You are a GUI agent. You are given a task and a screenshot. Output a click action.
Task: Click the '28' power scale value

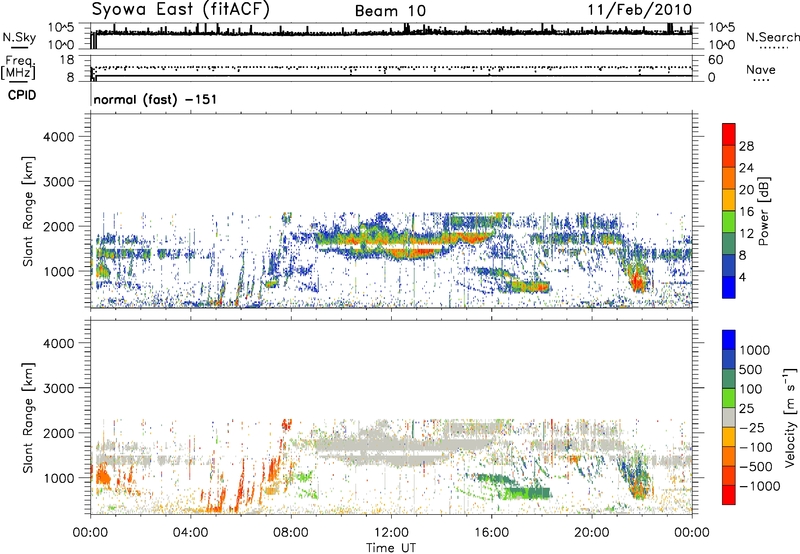click(x=746, y=146)
